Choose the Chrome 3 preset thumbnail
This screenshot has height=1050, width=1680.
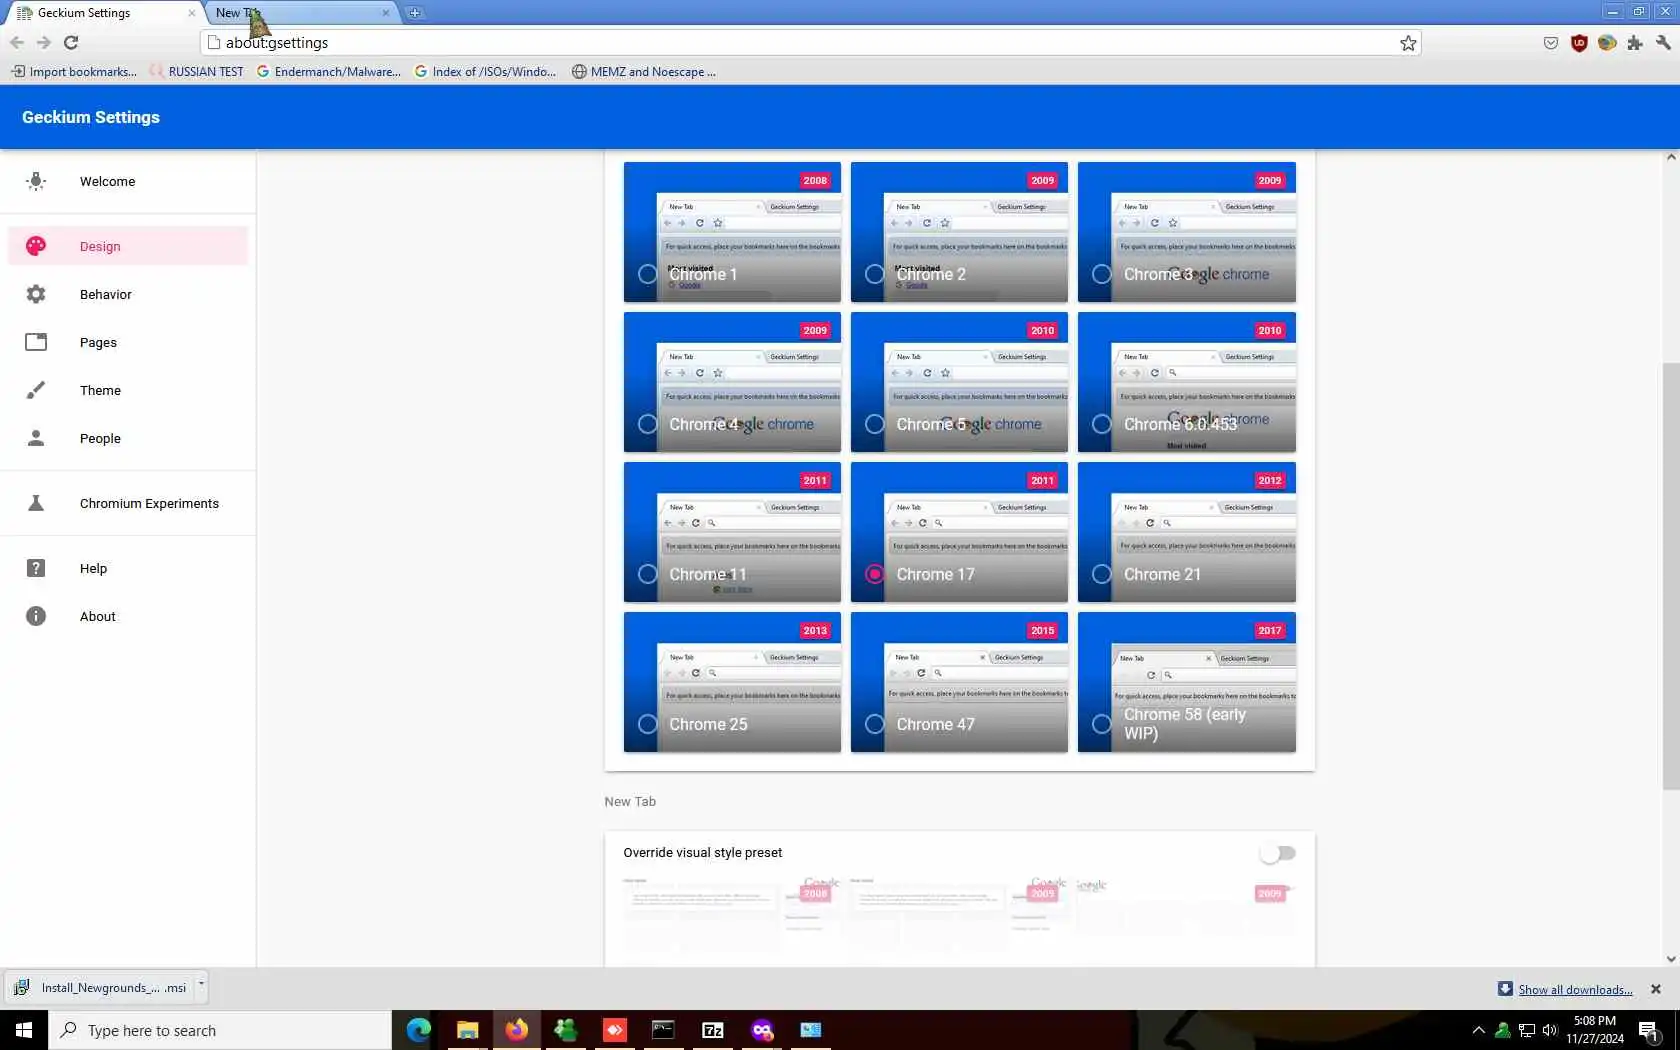(x=1187, y=232)
